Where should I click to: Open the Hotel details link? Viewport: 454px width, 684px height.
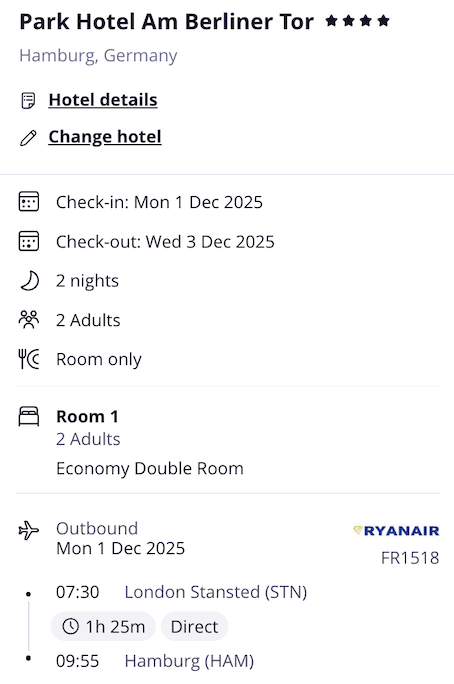[103, 100]
